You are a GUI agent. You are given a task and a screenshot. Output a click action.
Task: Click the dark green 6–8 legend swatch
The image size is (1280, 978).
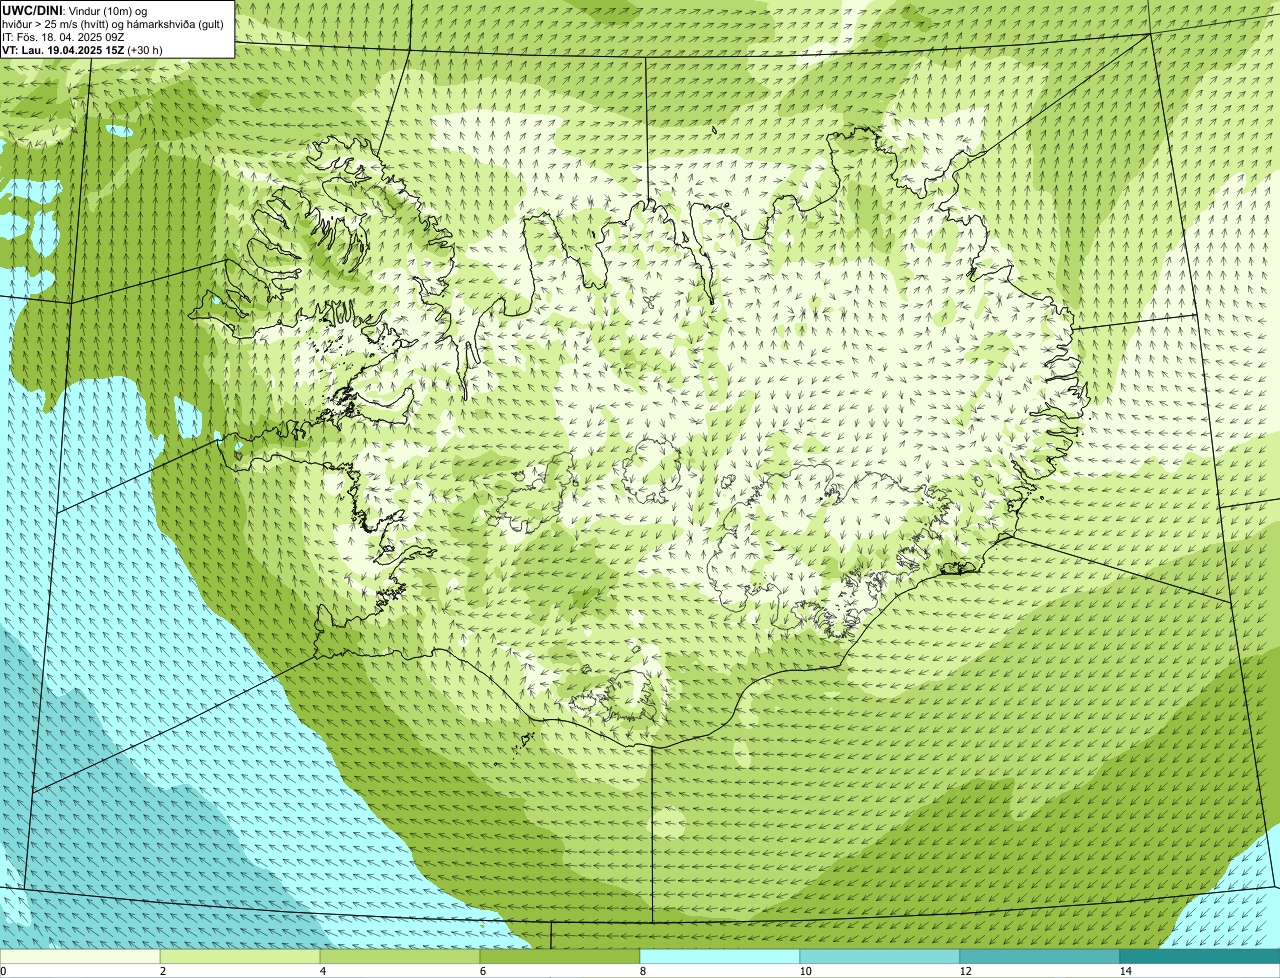(x=560, y=956)
